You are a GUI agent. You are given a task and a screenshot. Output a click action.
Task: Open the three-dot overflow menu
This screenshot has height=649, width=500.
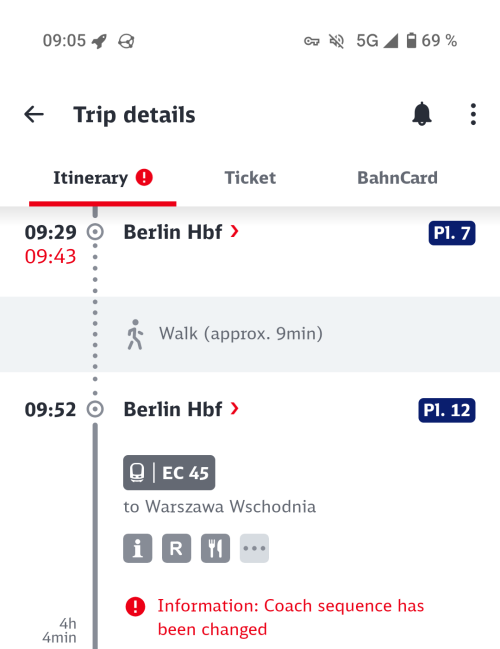(x=473, y=114)
